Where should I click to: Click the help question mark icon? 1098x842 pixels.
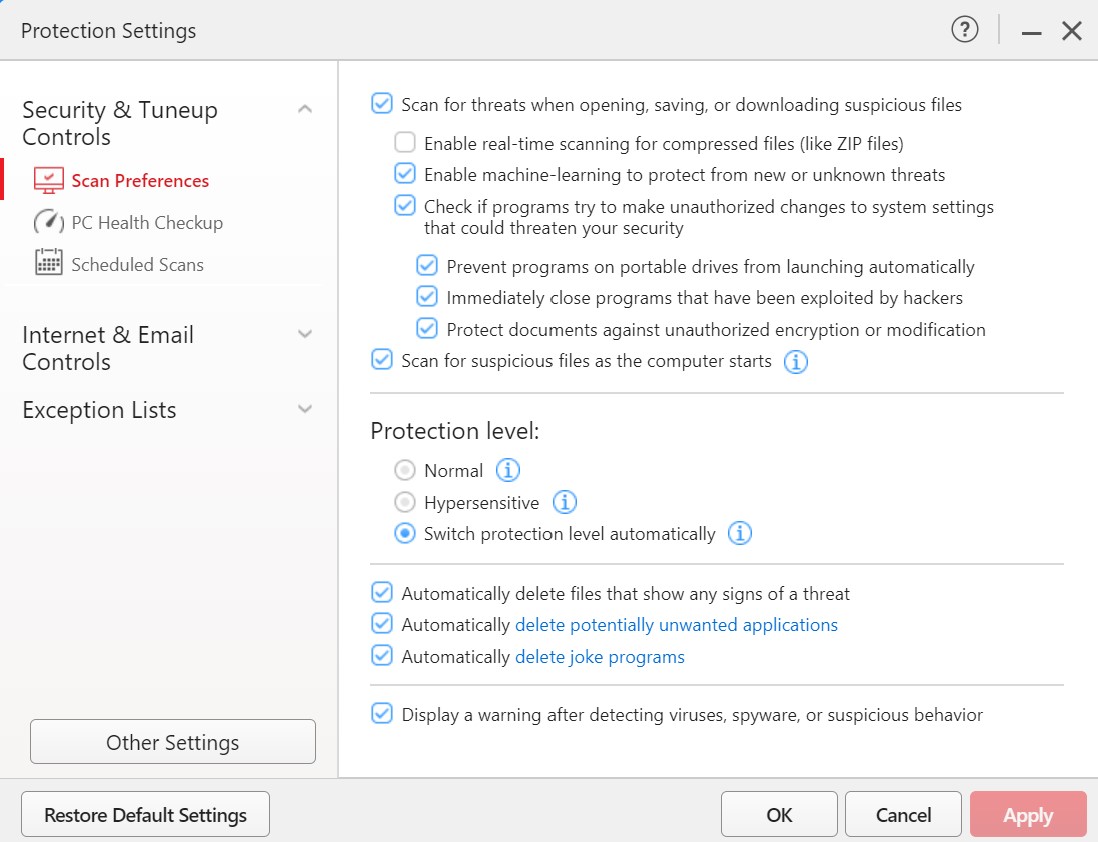coord(964,31)
